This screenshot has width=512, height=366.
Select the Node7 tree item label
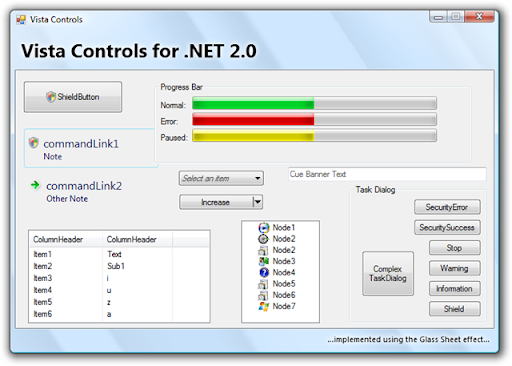284,306
